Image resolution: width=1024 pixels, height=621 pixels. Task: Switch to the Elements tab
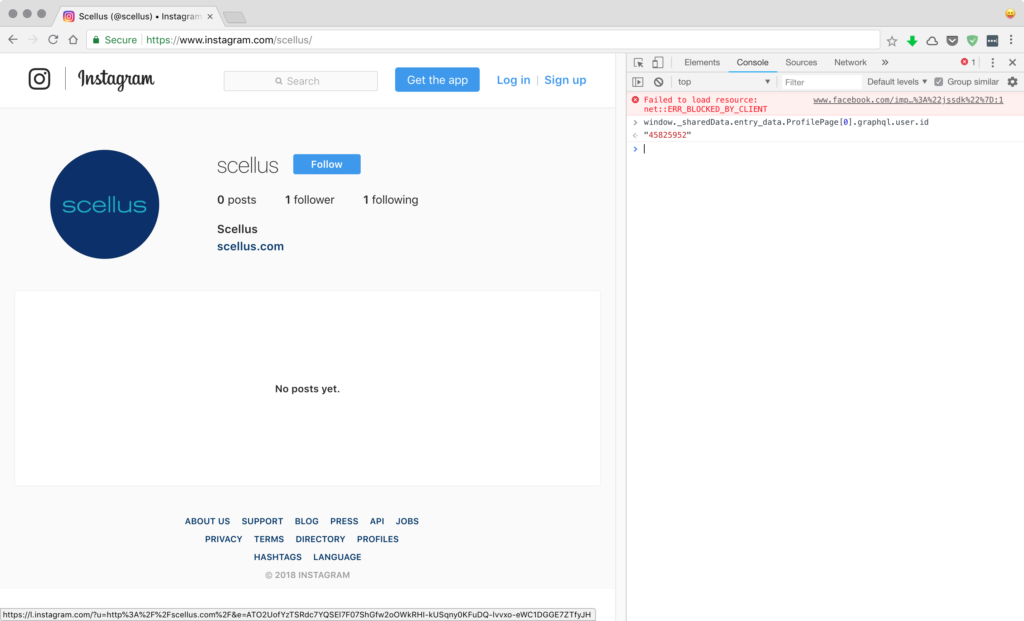(701, 62)
